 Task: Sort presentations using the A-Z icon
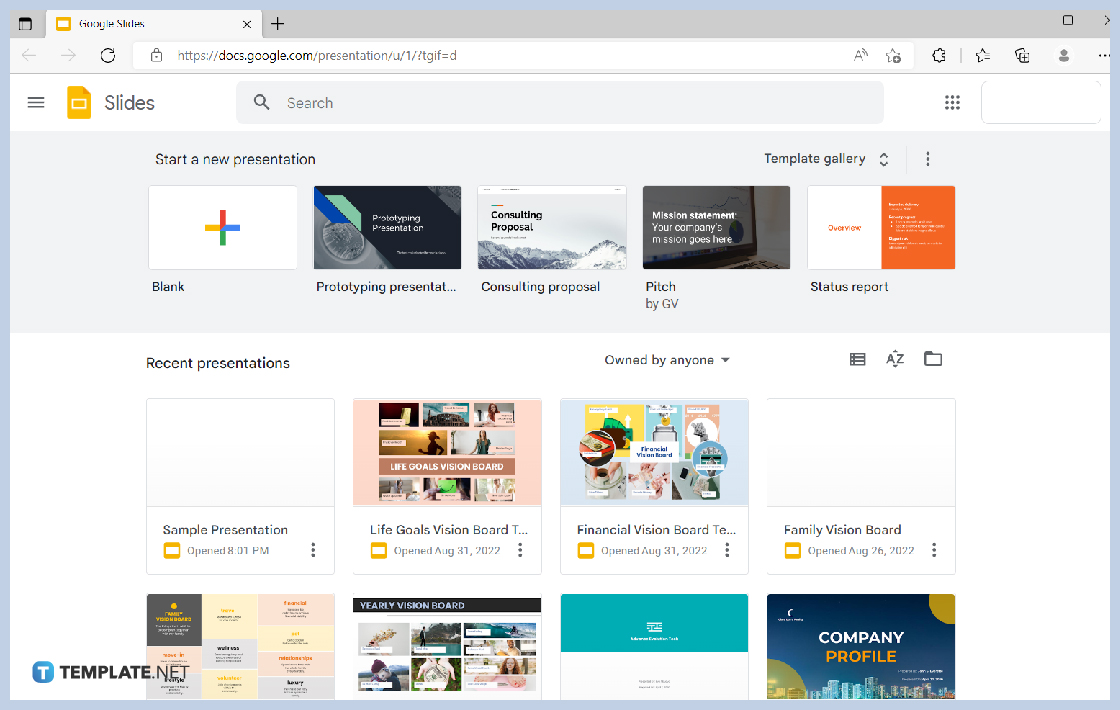895,359
